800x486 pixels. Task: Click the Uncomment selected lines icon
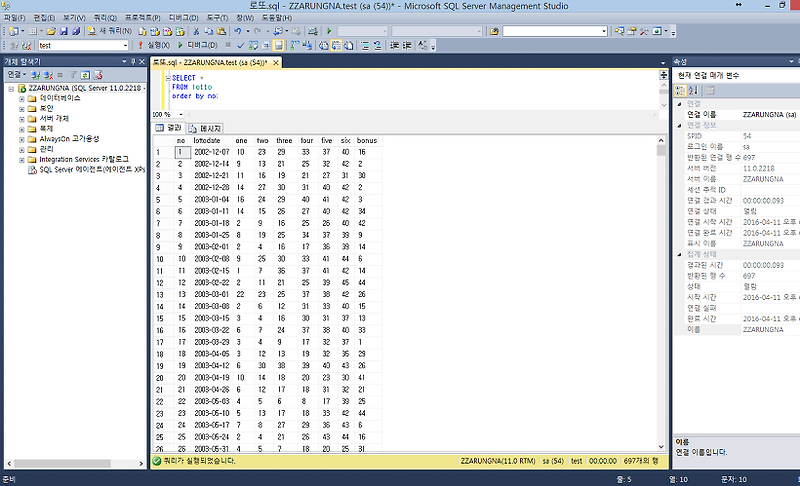pyautogui.click(x=378, y=45)
